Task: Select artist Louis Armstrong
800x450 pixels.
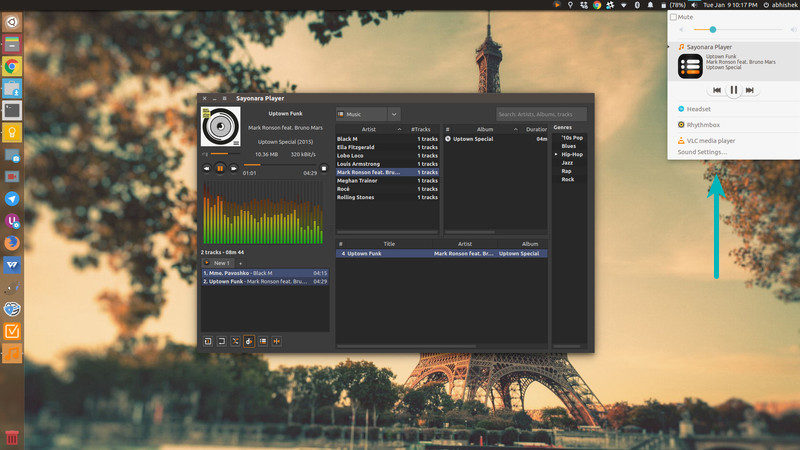Action: [x=387, y=164]
